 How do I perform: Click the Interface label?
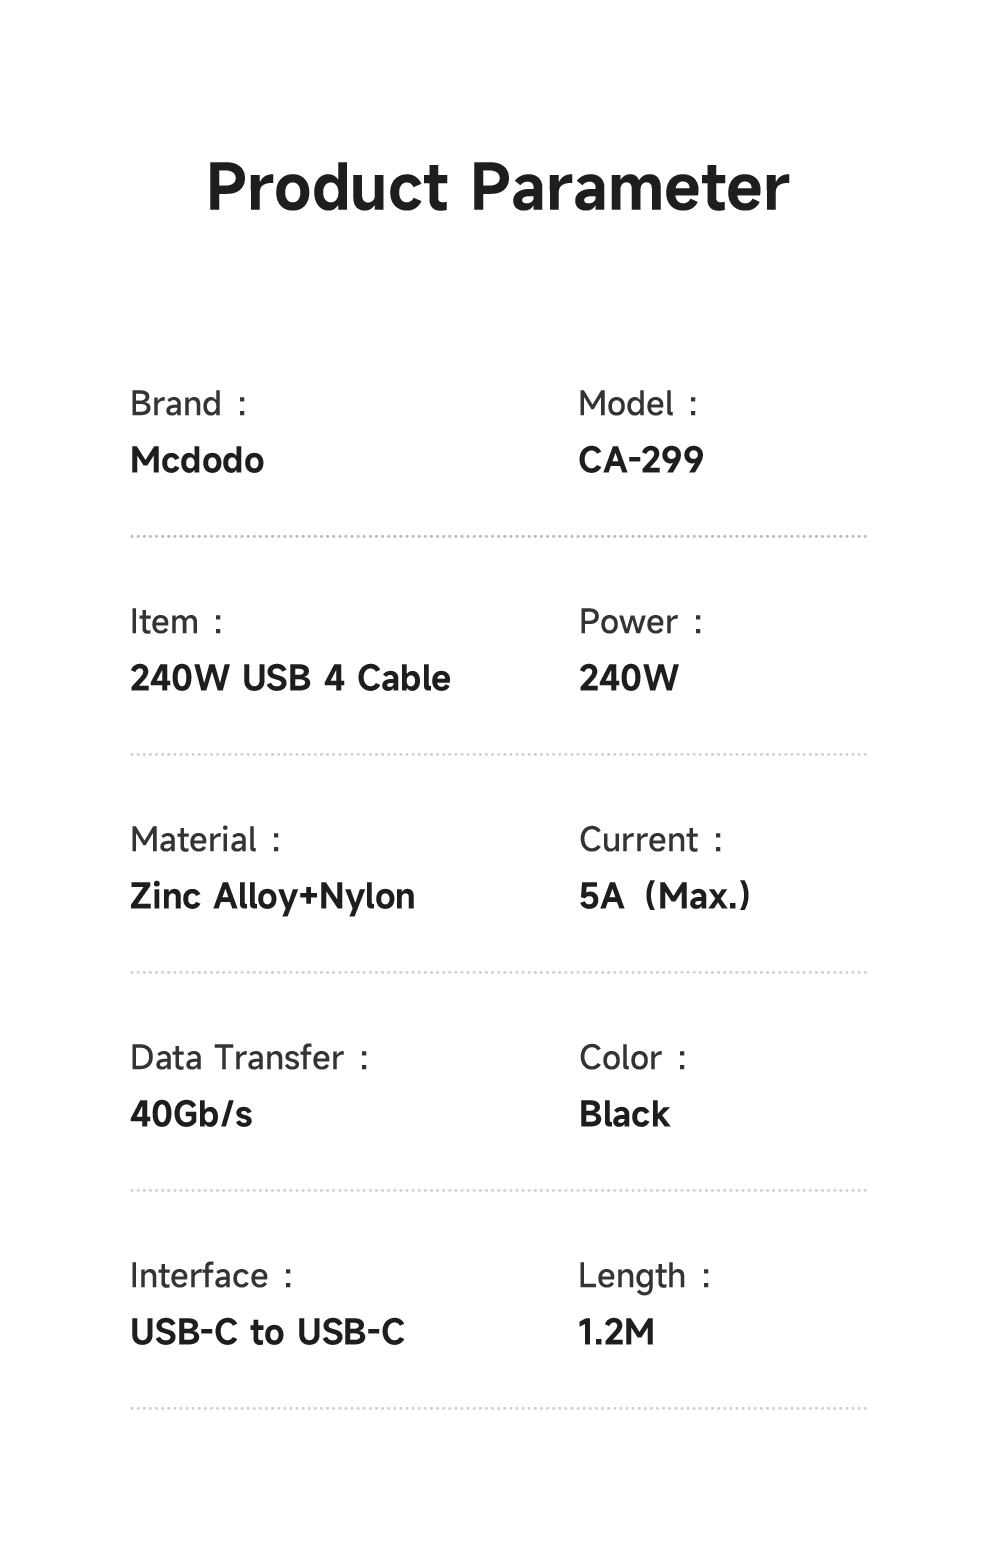[200, 1276]
